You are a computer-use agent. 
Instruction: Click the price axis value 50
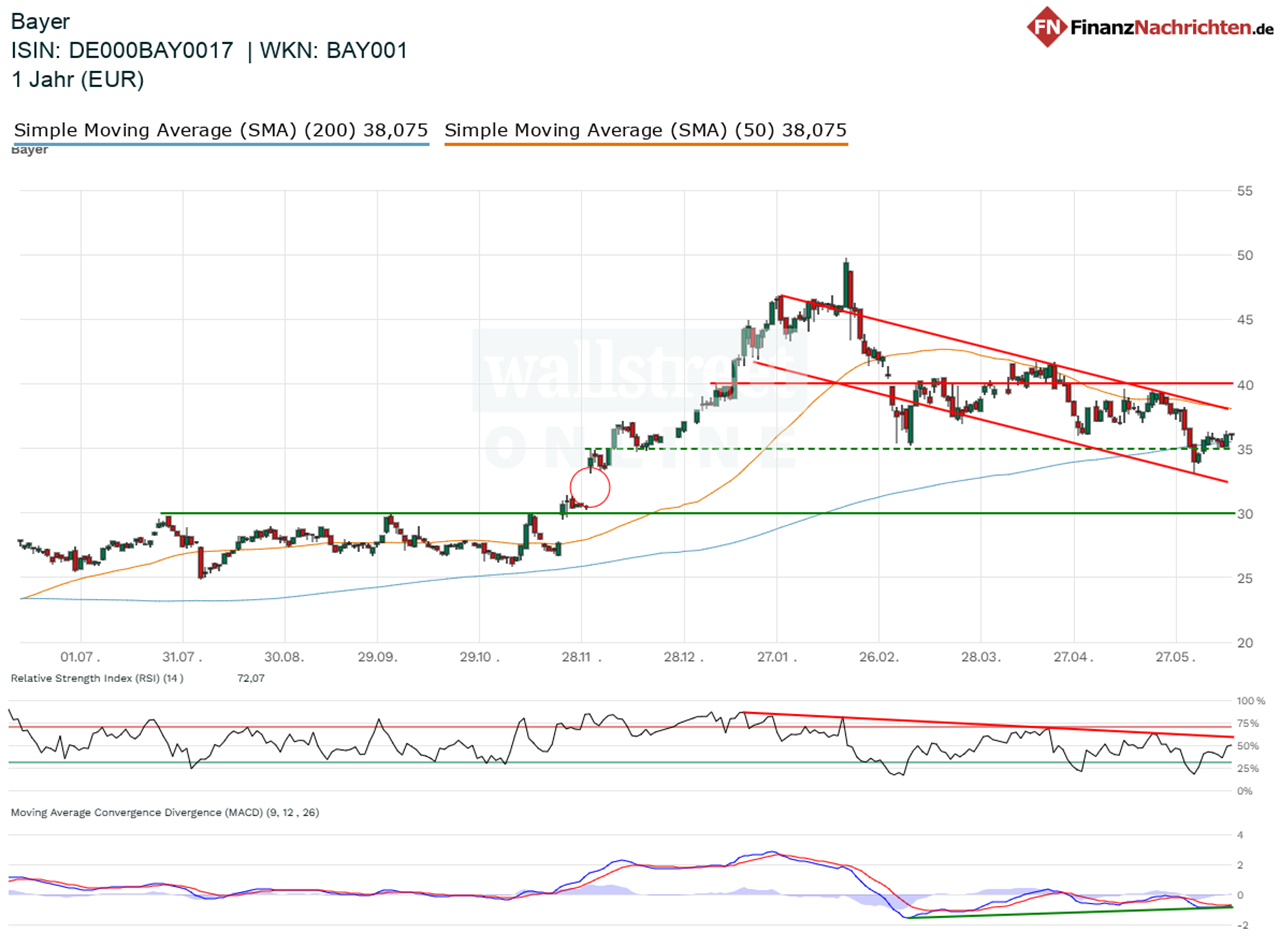(1245, 256)
